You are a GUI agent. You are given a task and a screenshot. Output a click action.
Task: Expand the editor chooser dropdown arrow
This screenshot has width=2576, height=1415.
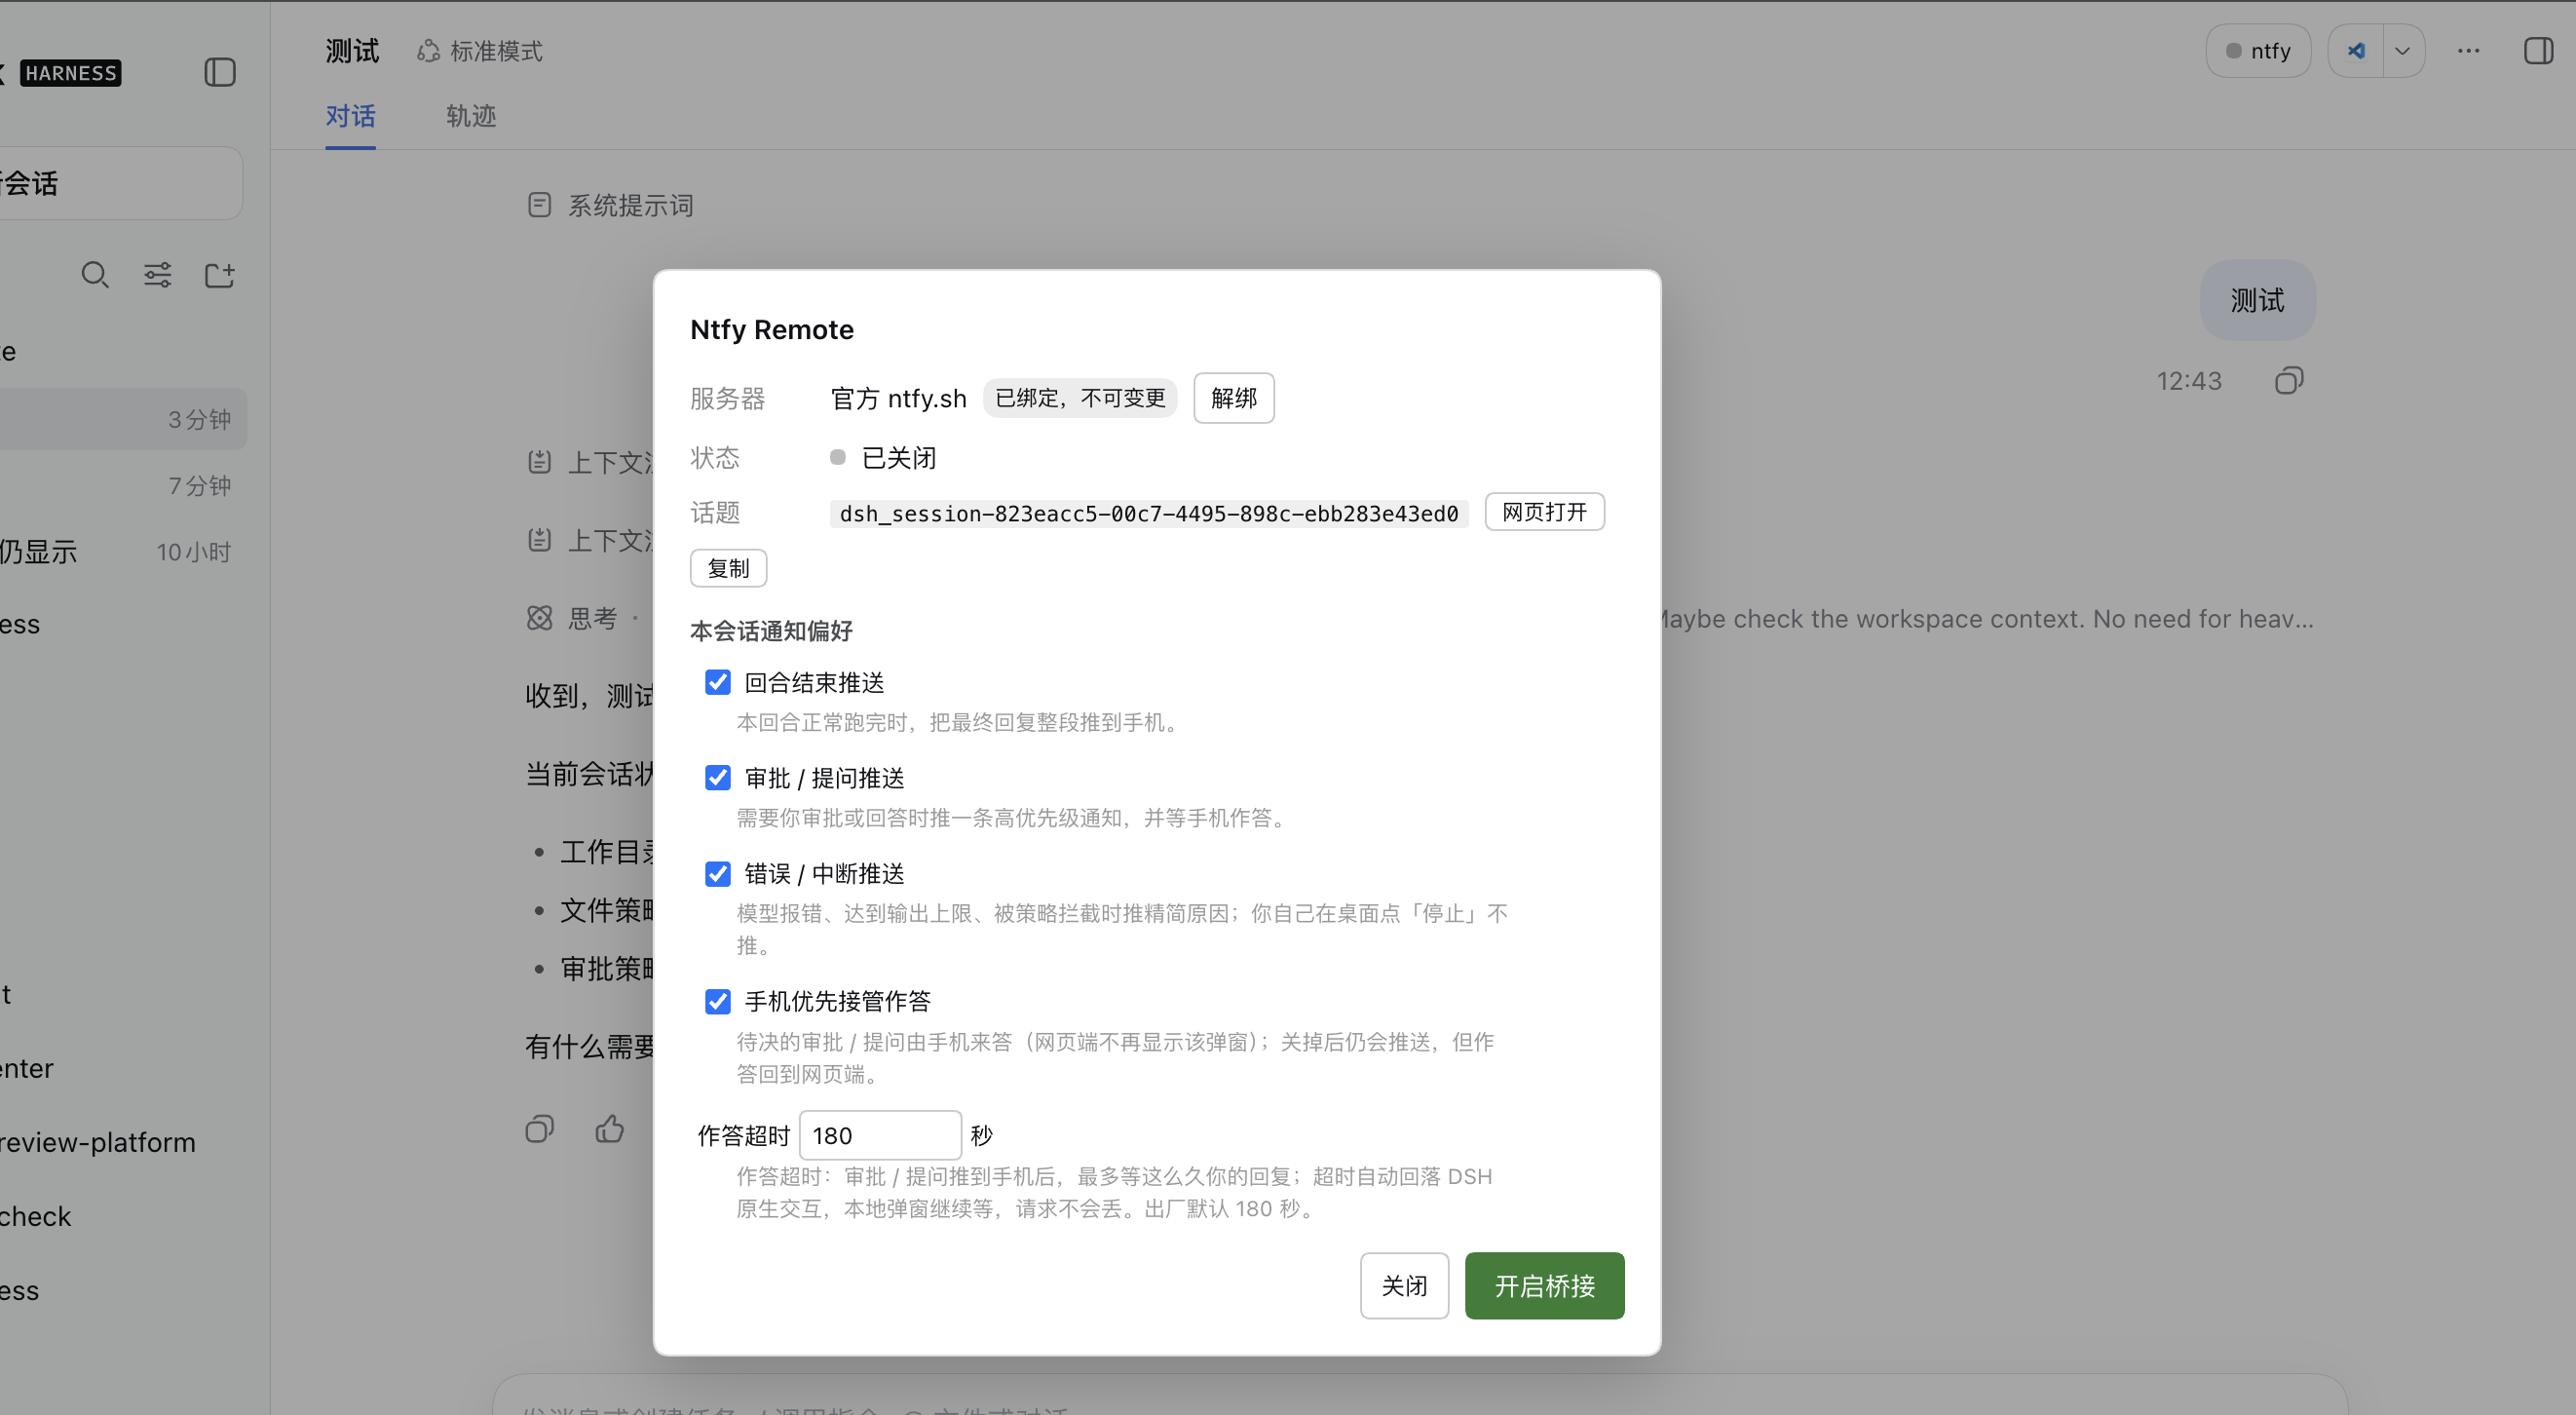tap(2403, 51)
